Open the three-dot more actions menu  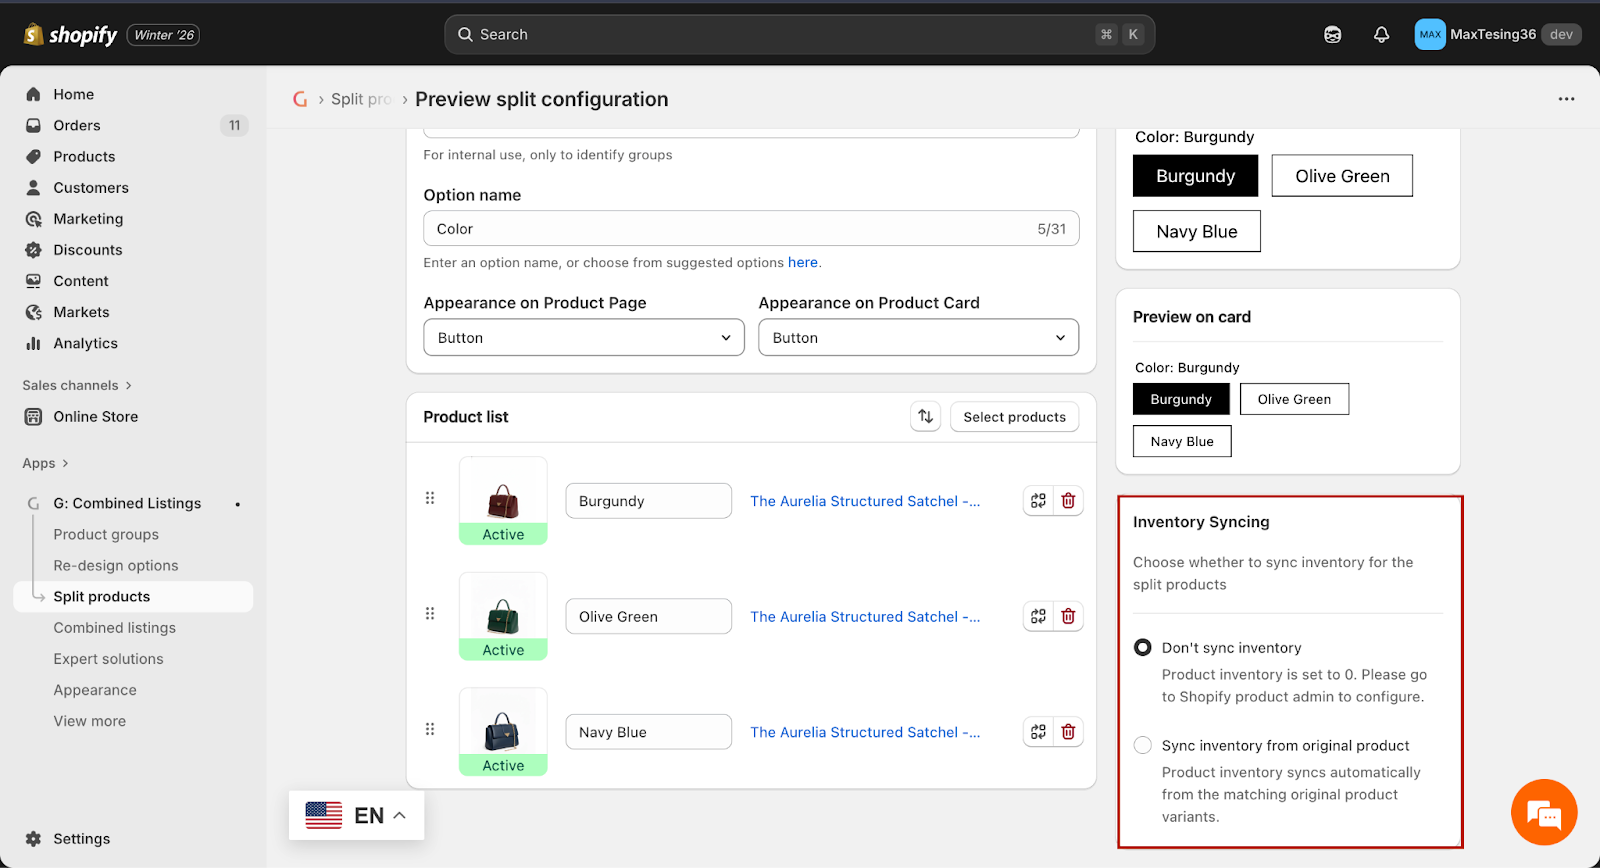(x=1566, y=99)
